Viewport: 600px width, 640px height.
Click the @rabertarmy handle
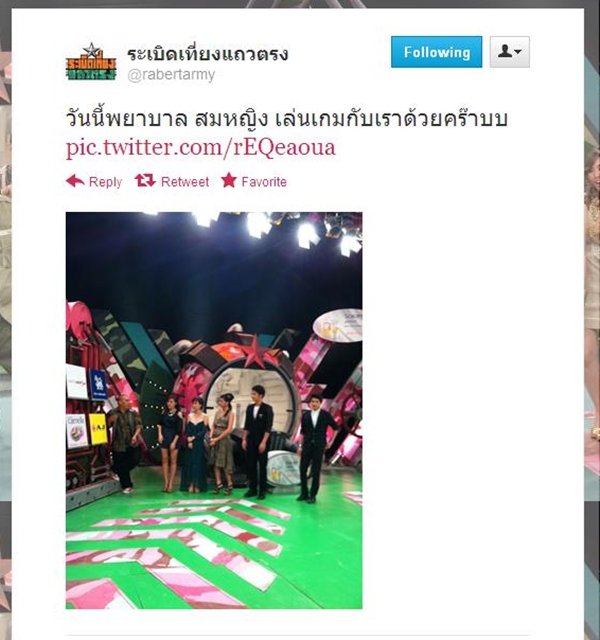click(171, 75)
